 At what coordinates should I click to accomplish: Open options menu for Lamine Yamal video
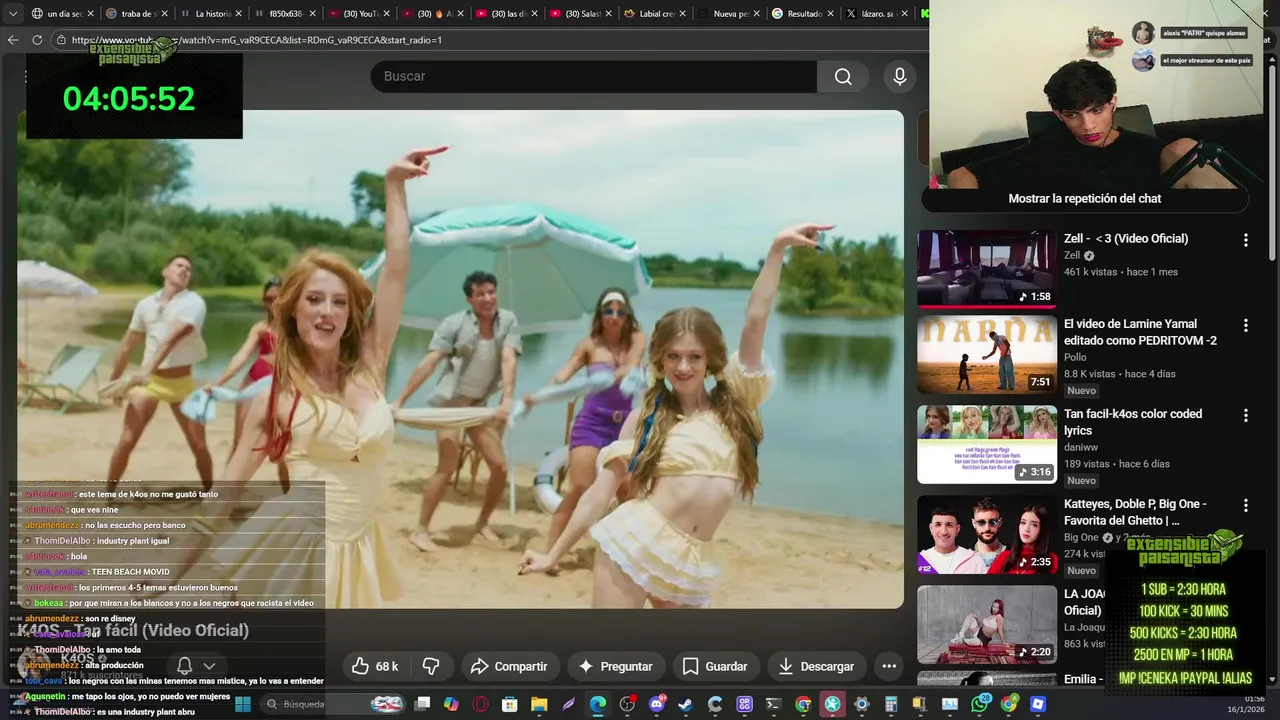point(1245,325)
